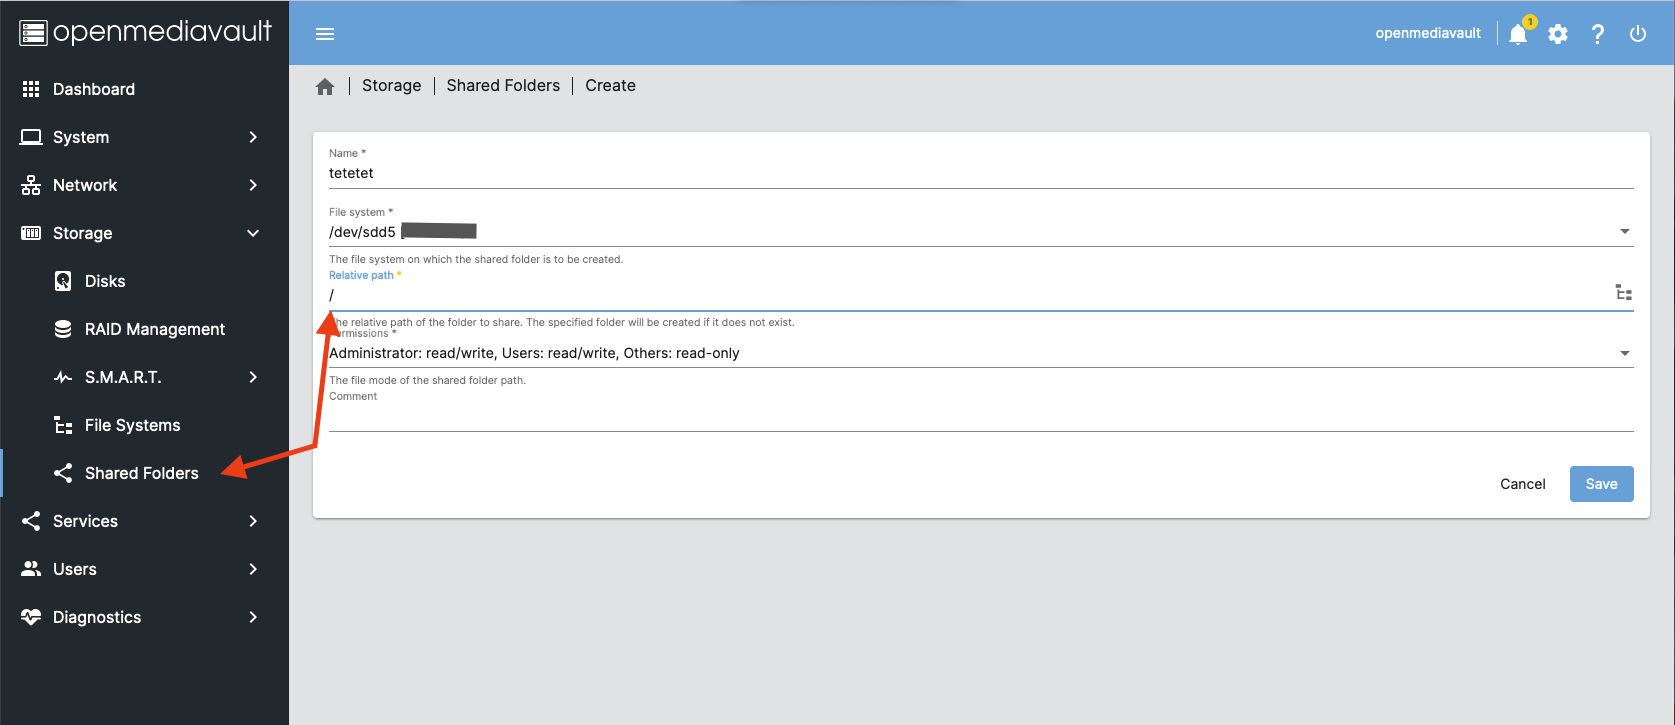The image size is (1675, 725).
Task: Expand the Diagnostics menu chevron
Action: tap(253, 617)
